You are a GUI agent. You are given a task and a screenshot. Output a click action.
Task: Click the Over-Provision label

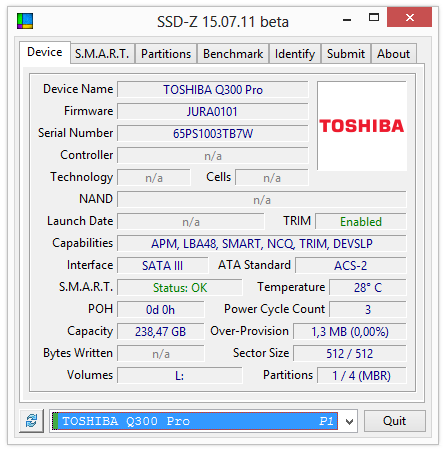(249, 331)
